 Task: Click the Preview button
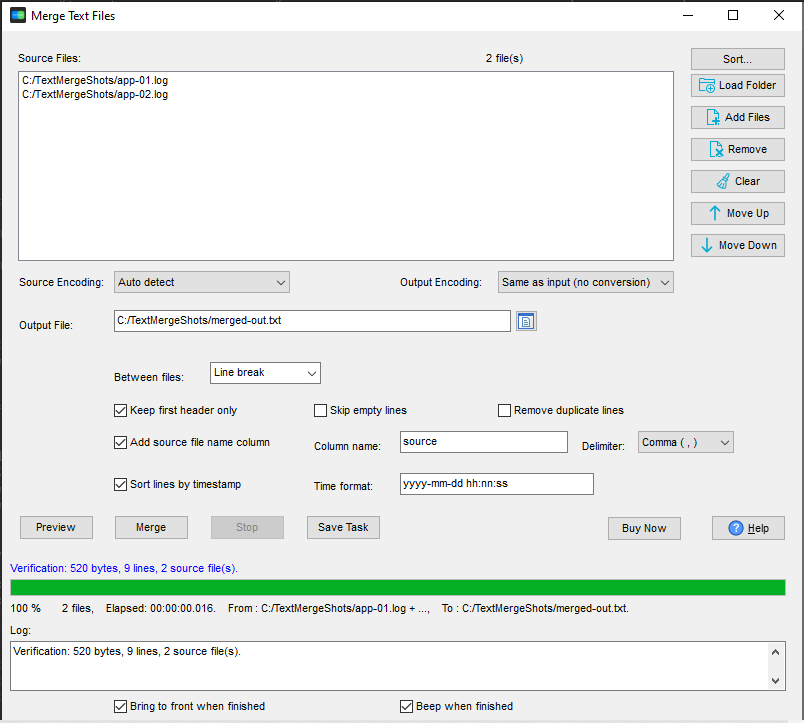pos(56,528)
